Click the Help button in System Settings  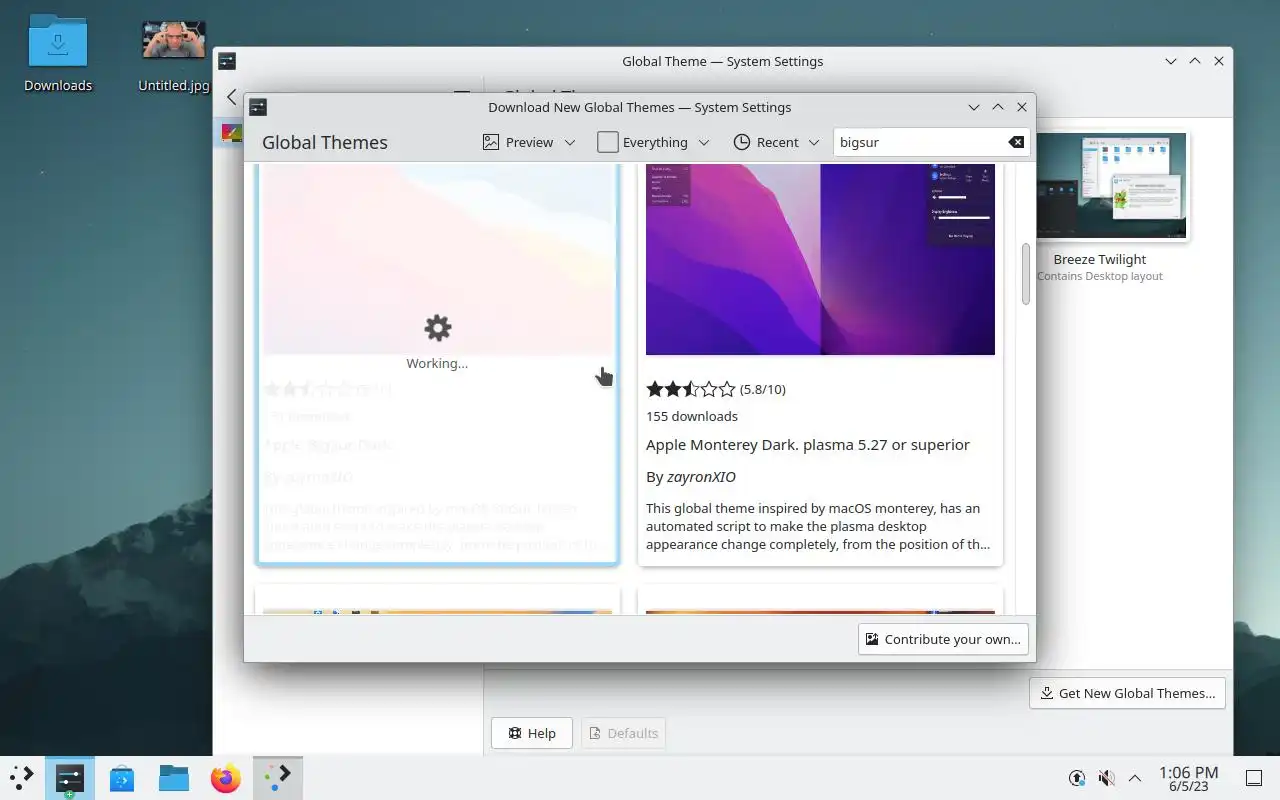531,733
